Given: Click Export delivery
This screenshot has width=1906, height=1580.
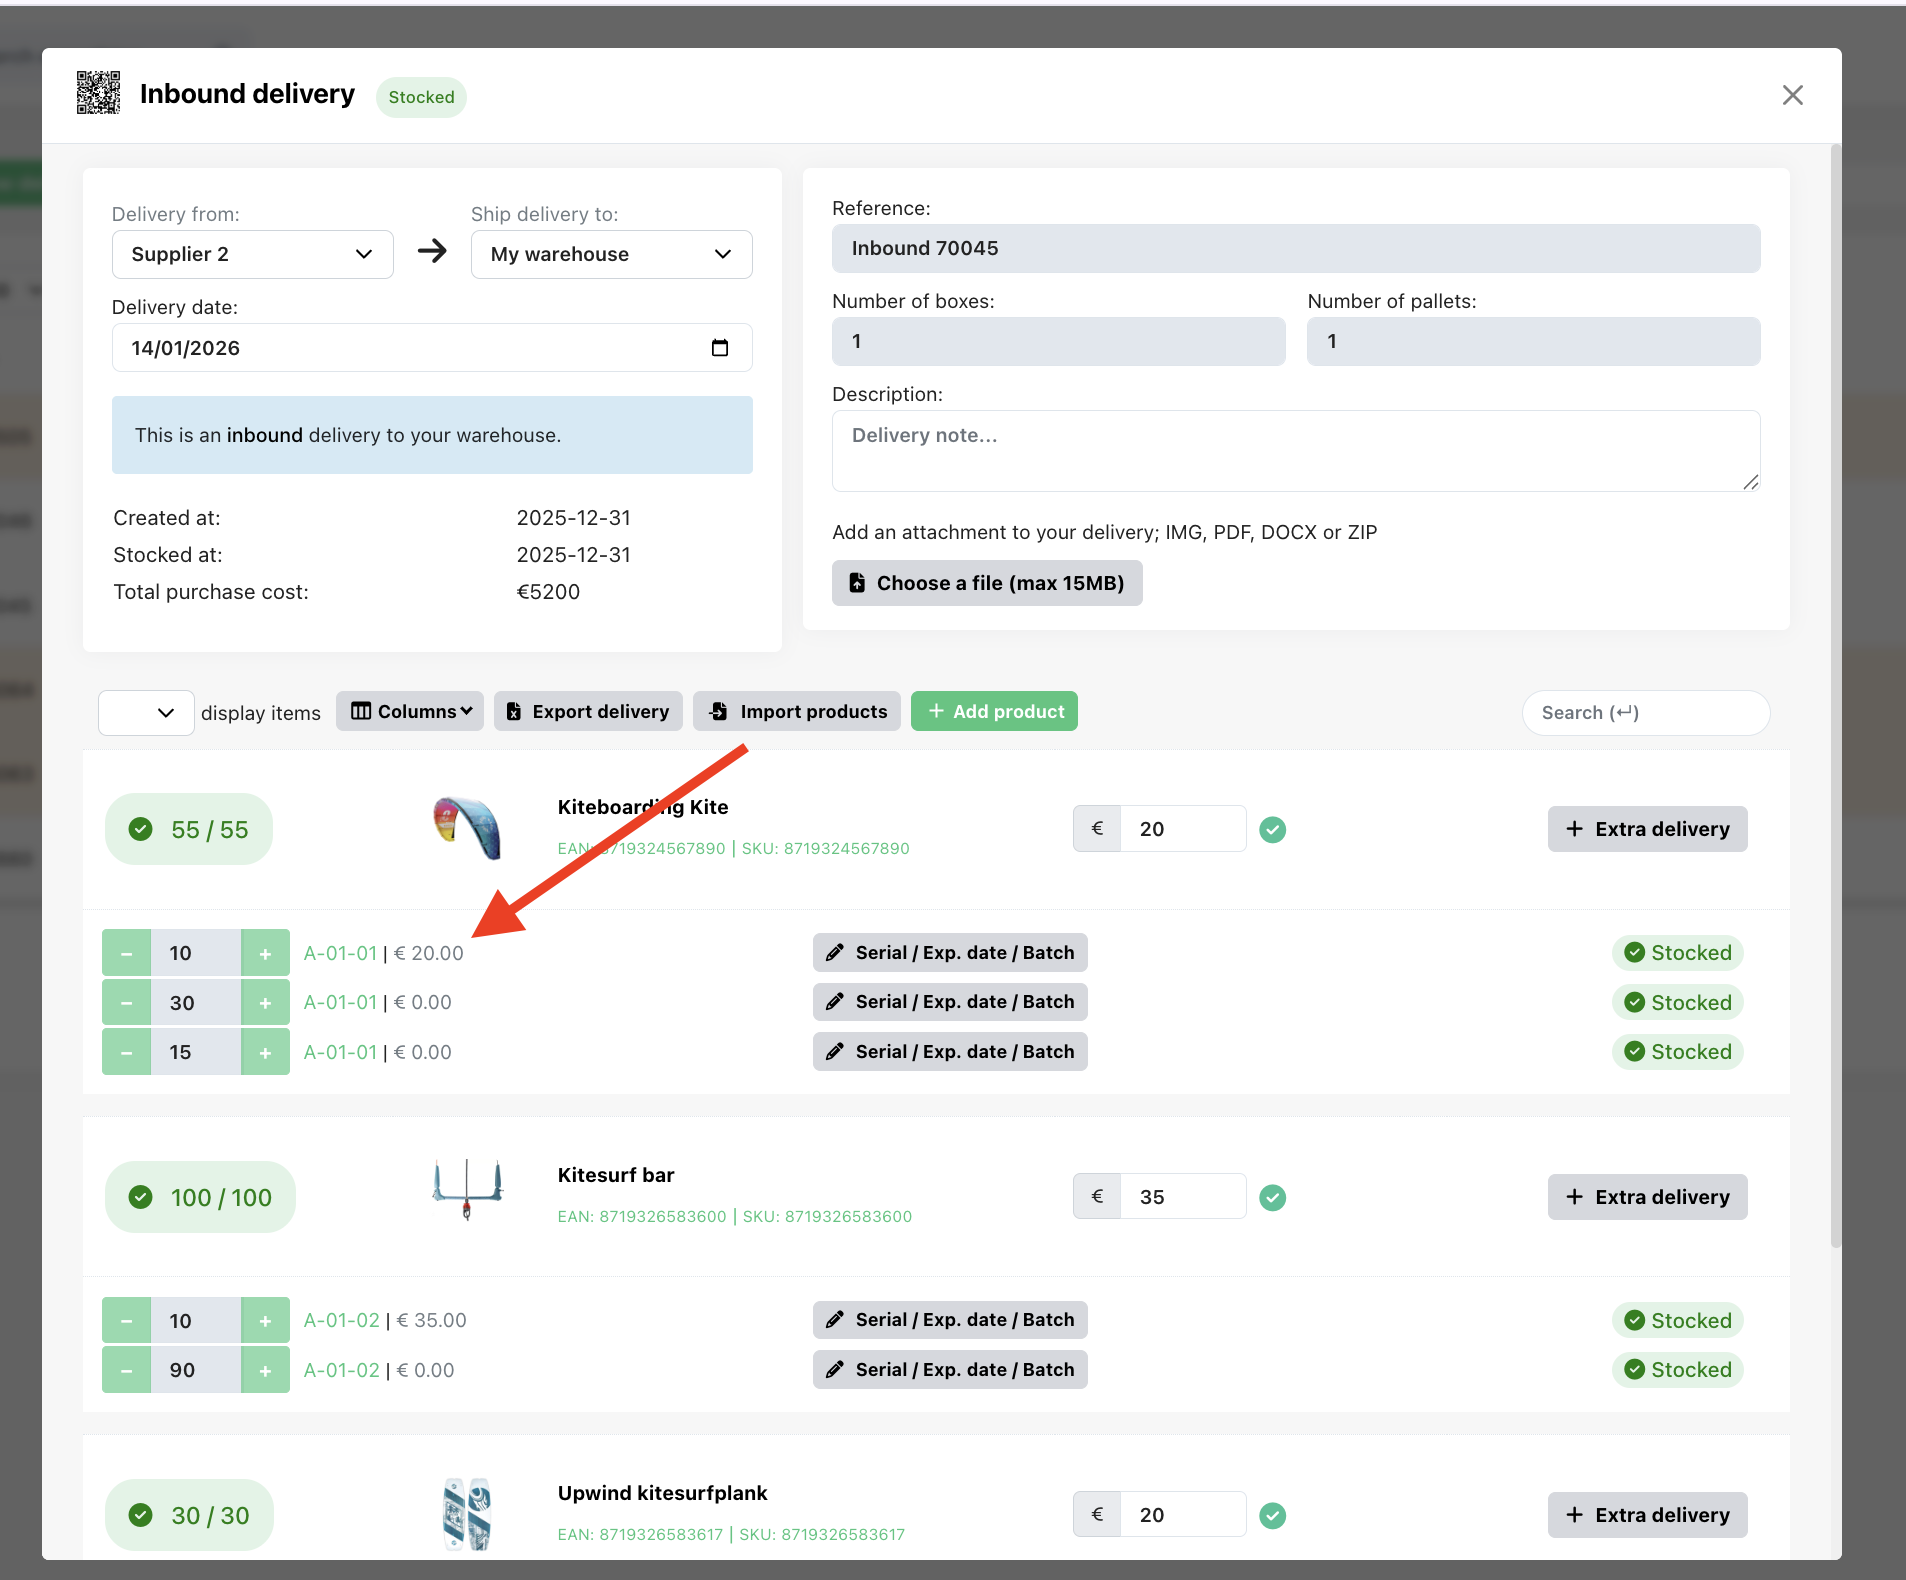Looking at the screenshot, I should click(x=588, y=711).
